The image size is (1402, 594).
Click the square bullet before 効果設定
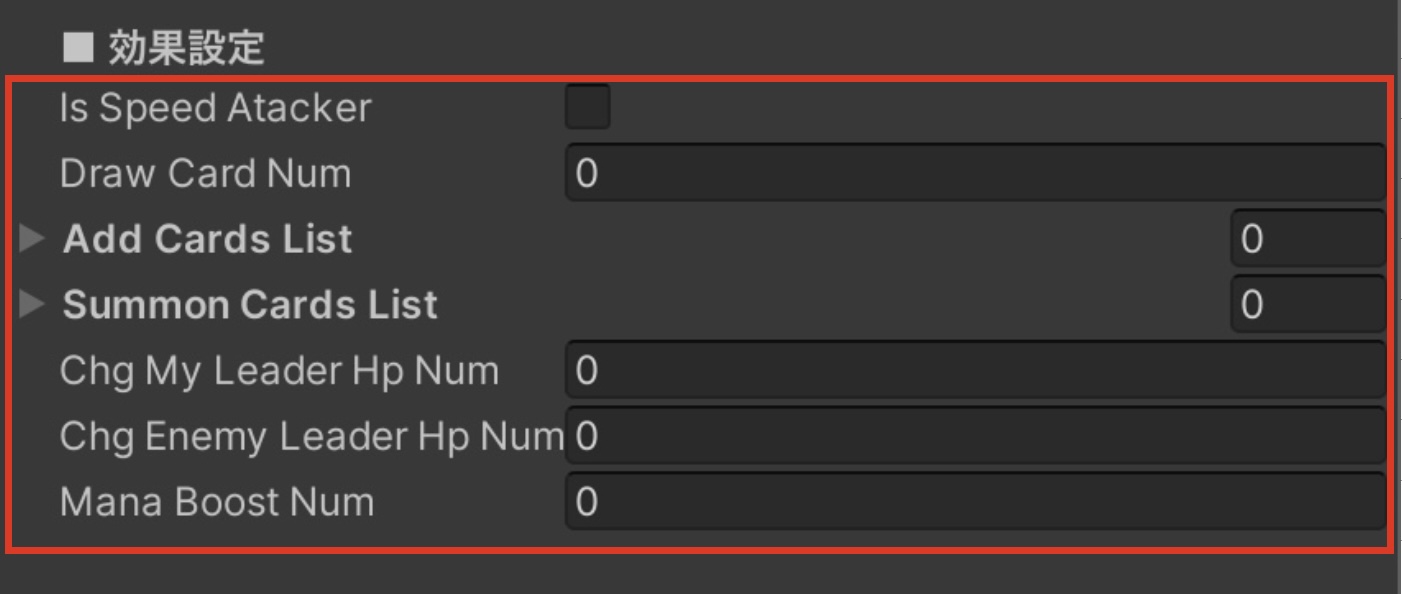[77, 47]
